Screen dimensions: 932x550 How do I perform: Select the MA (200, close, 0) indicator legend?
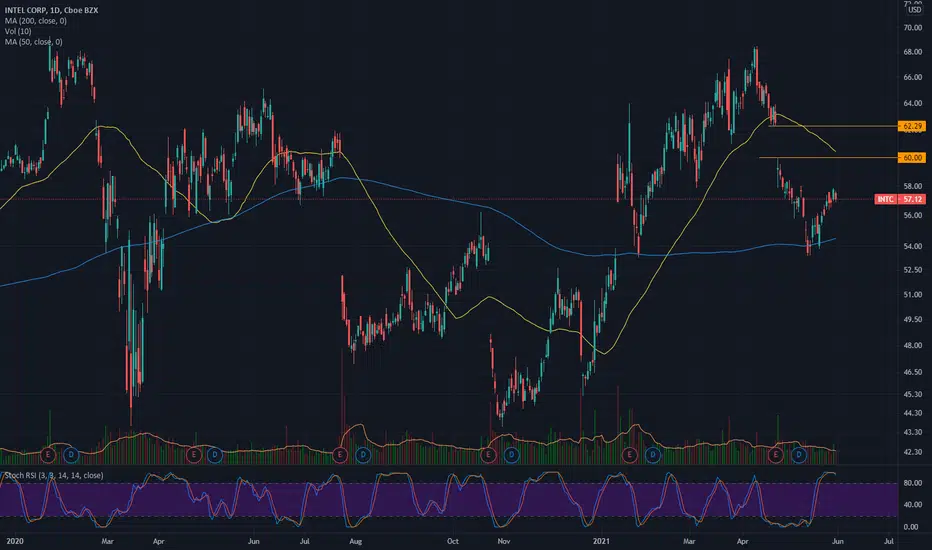pyautogui.click(x=36, y=21)
